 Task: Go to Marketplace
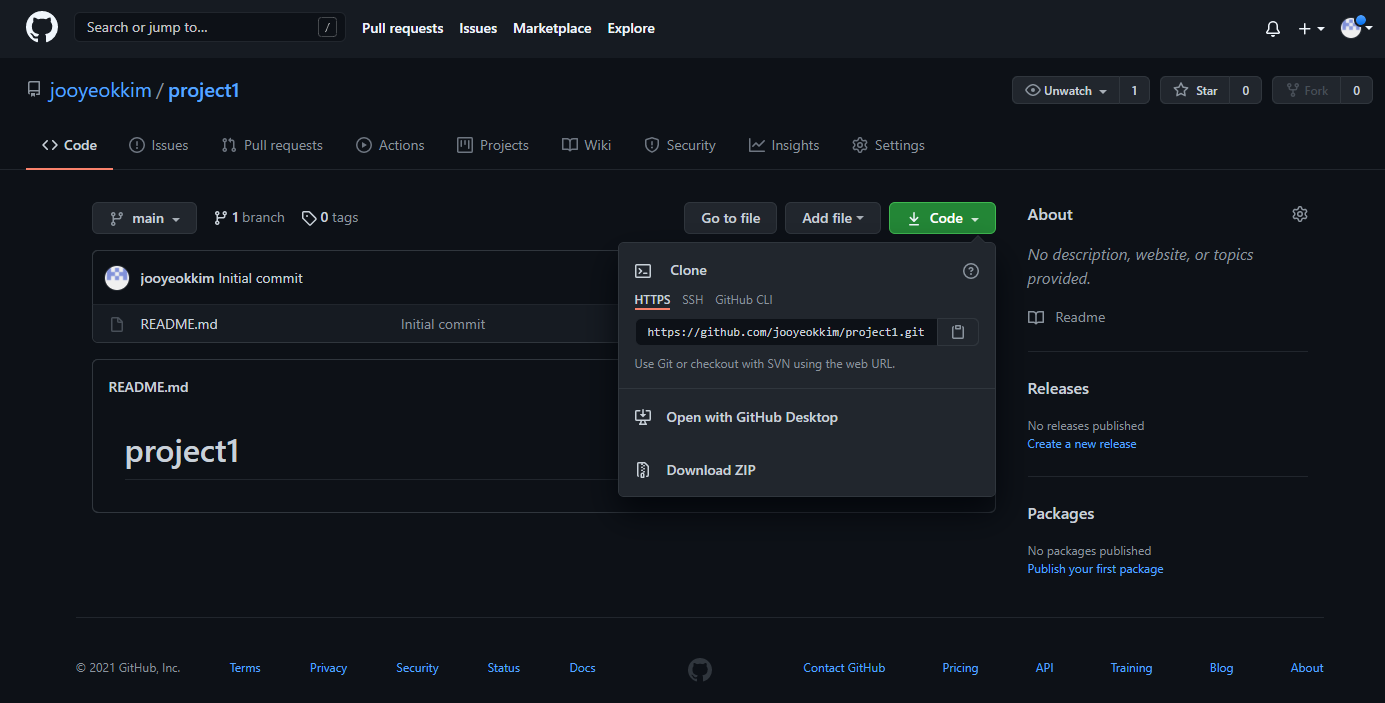pyautogui.click(x=552, y=28)
